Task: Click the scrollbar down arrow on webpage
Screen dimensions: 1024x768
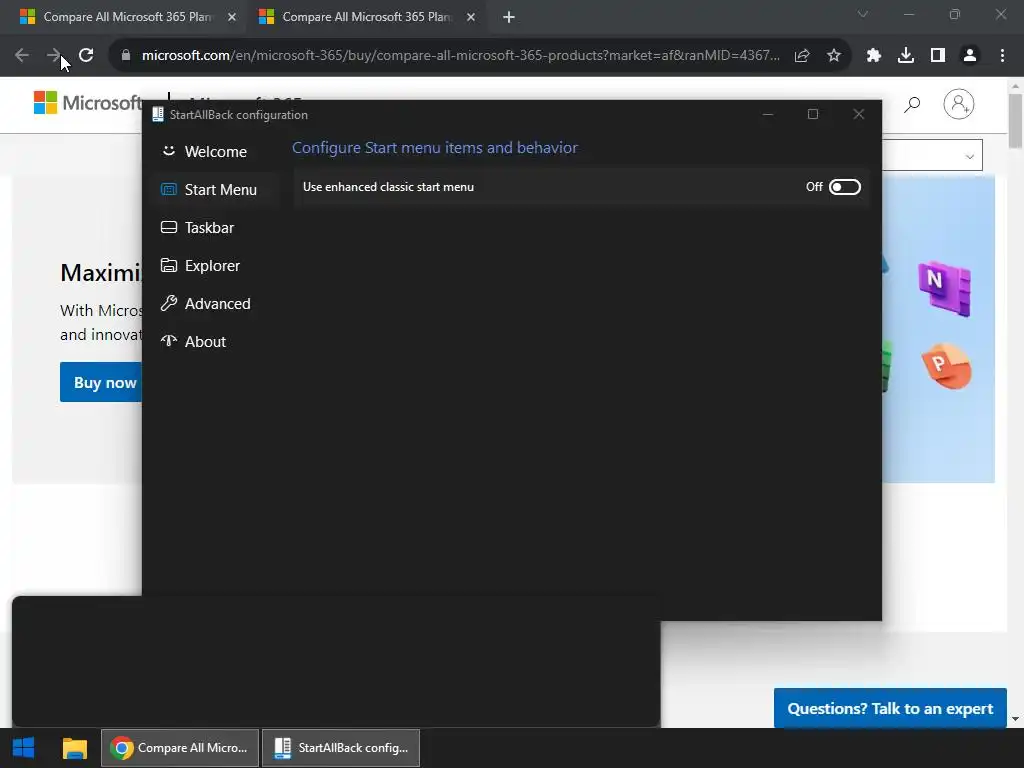Action: click(1015, 719)
